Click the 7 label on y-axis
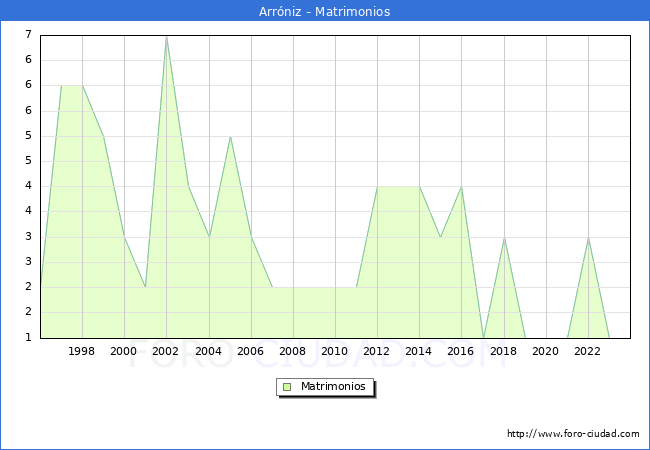This screenshot has width=650, height=450. [x=28, y=35]
